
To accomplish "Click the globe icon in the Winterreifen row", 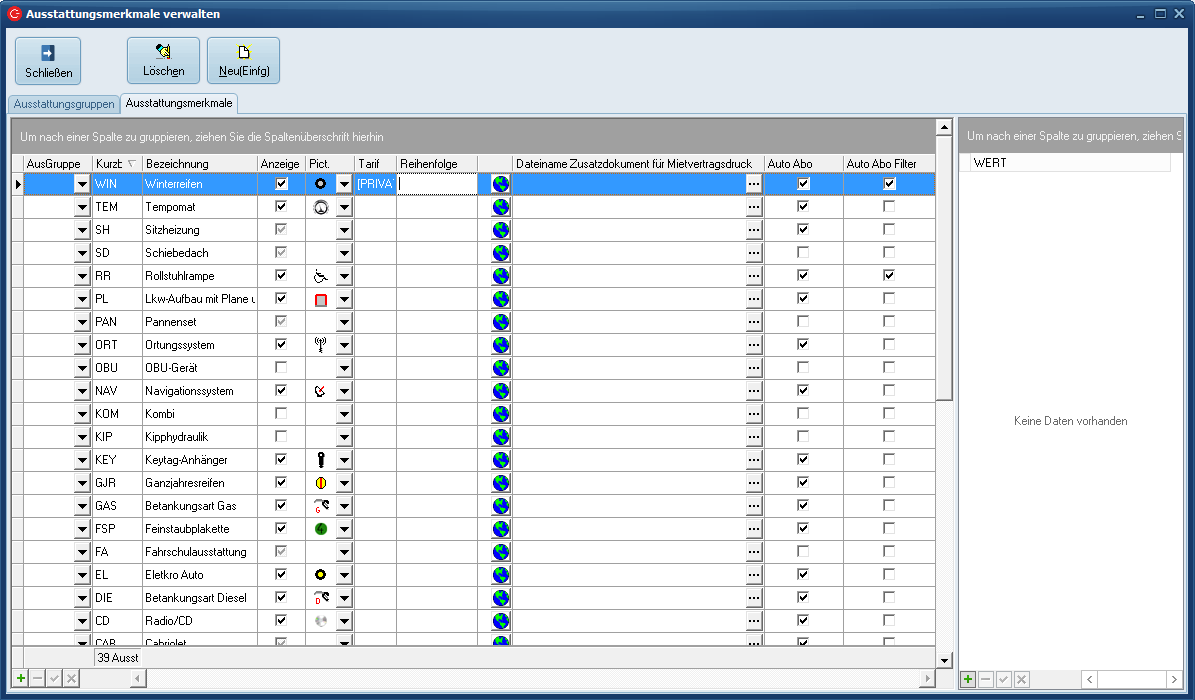I will coord(501,184).
